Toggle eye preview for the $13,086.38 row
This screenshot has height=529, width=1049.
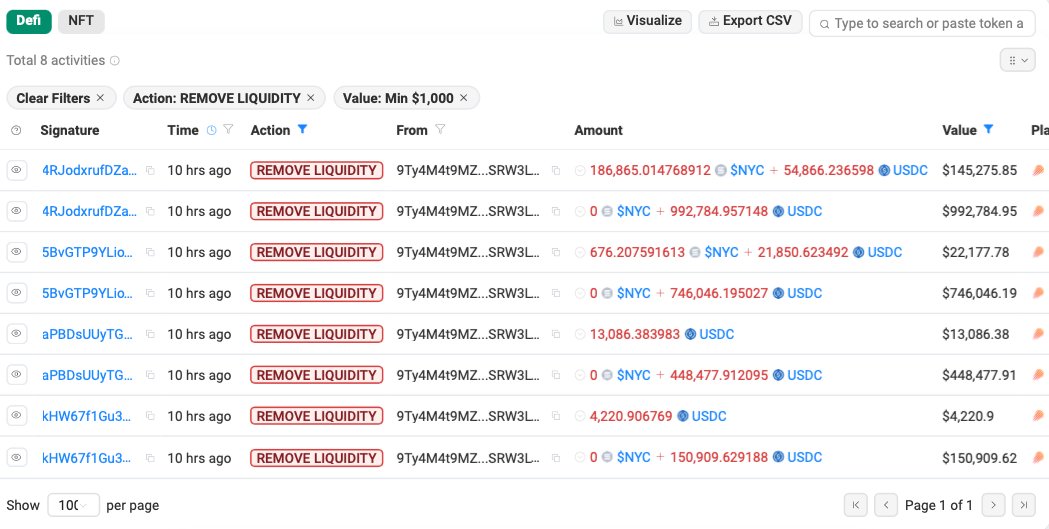(17, 334)
